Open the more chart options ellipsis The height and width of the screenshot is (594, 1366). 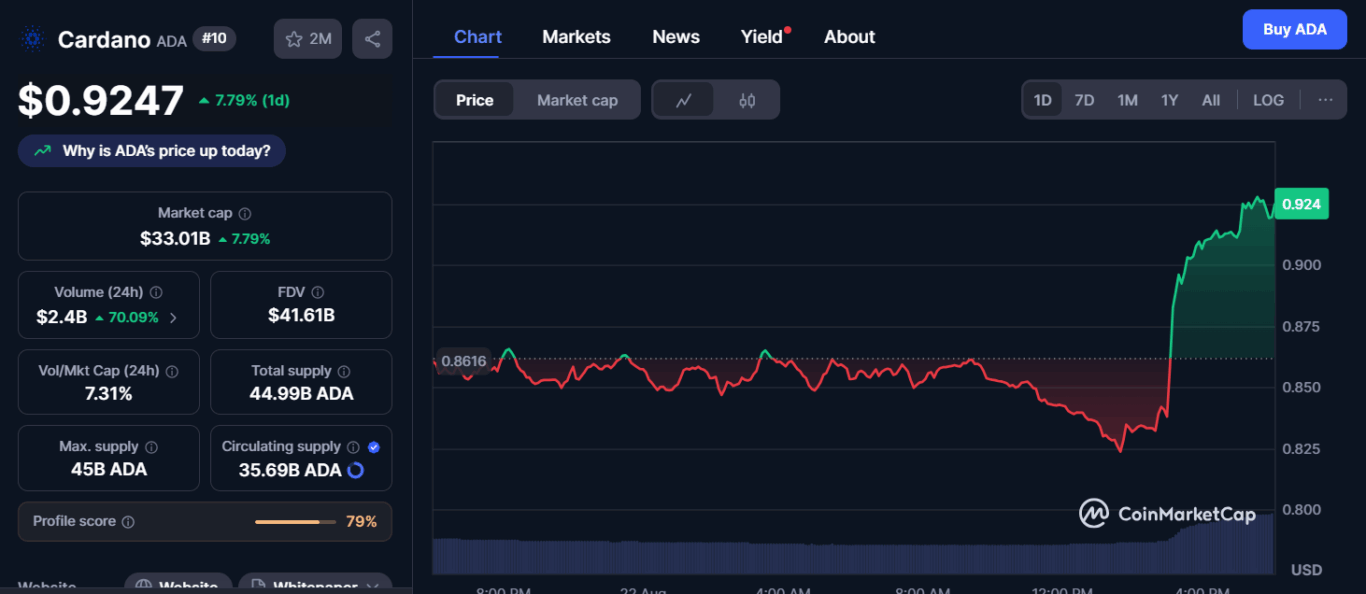[x=1325, y=100]
